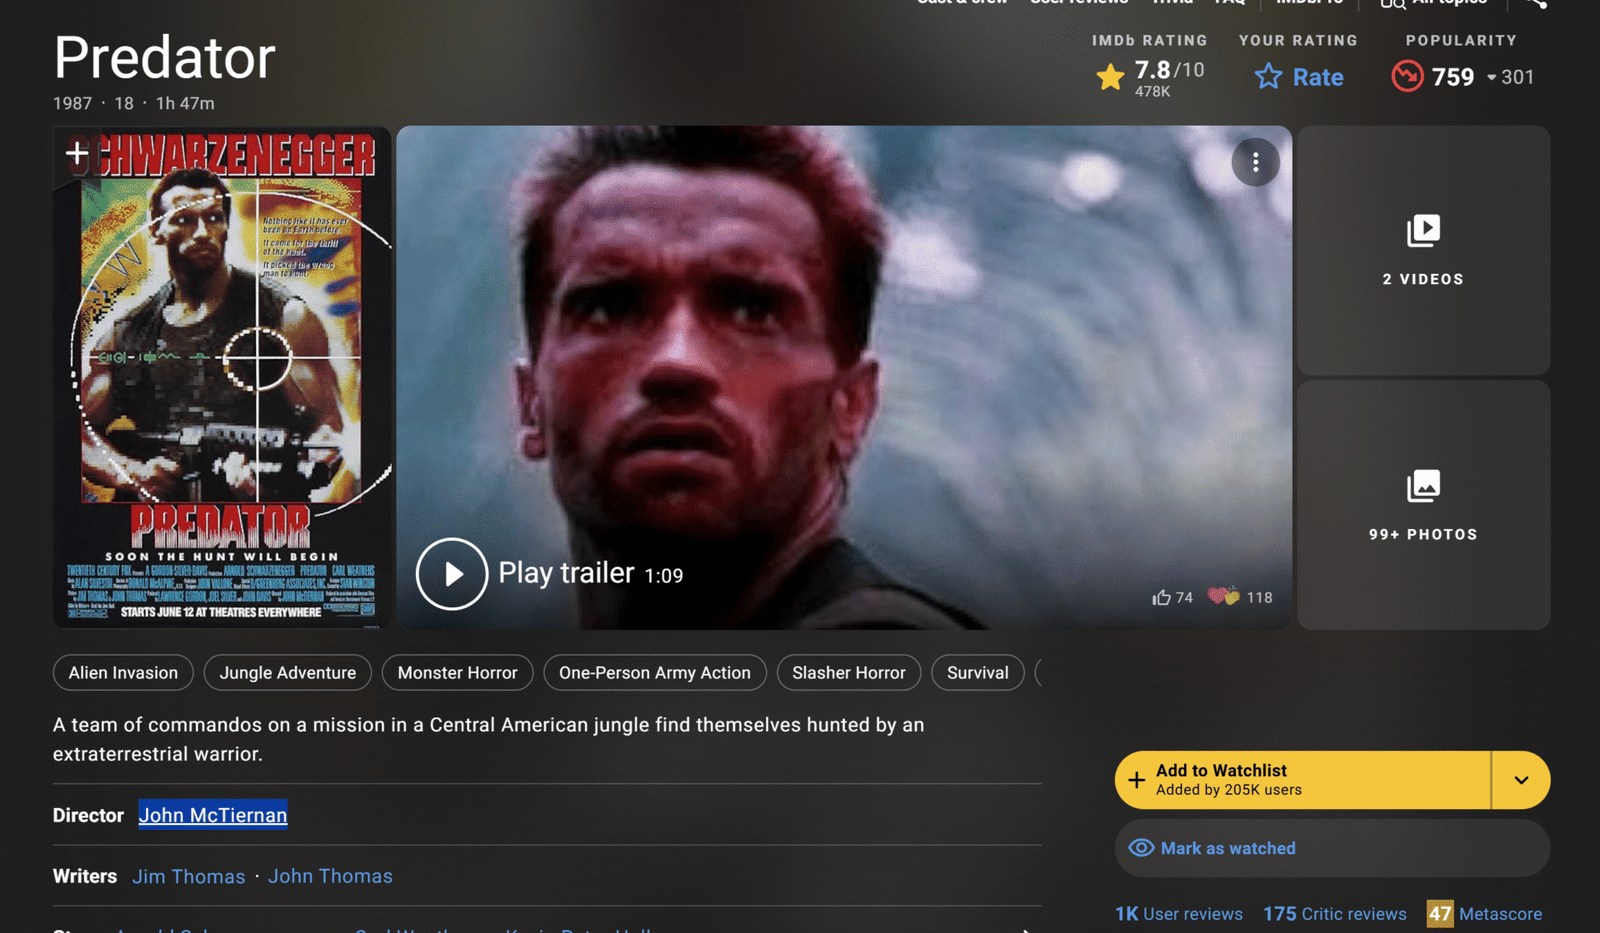Click the One-Person Army Action chip
The width and height of the screenshot is (1600, 933).
(x=654, y=673)
